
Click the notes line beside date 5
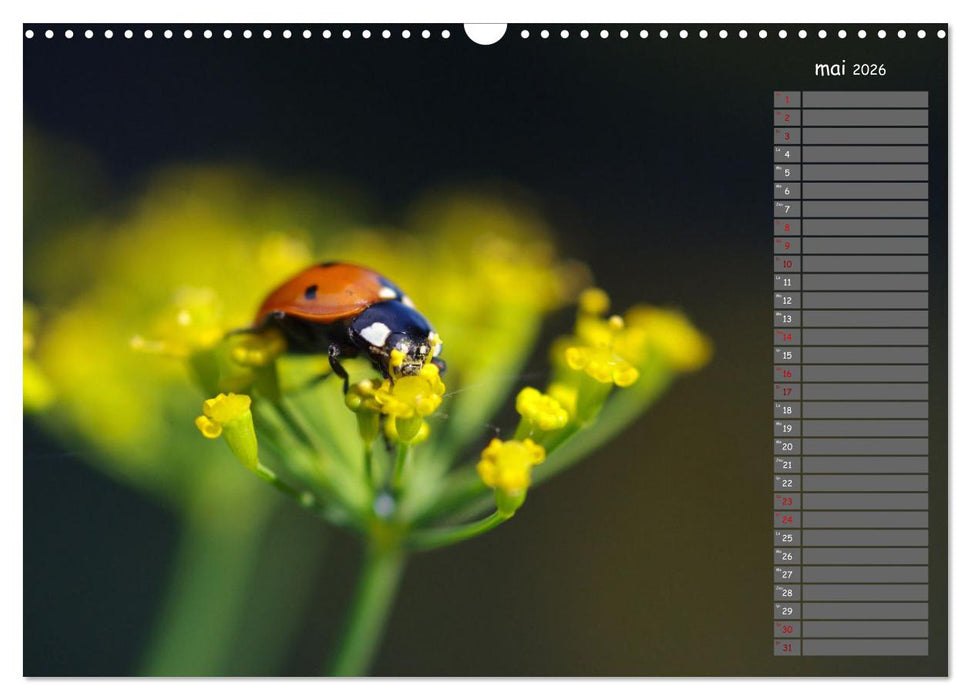pyautogui.click(x=868, y=170)
